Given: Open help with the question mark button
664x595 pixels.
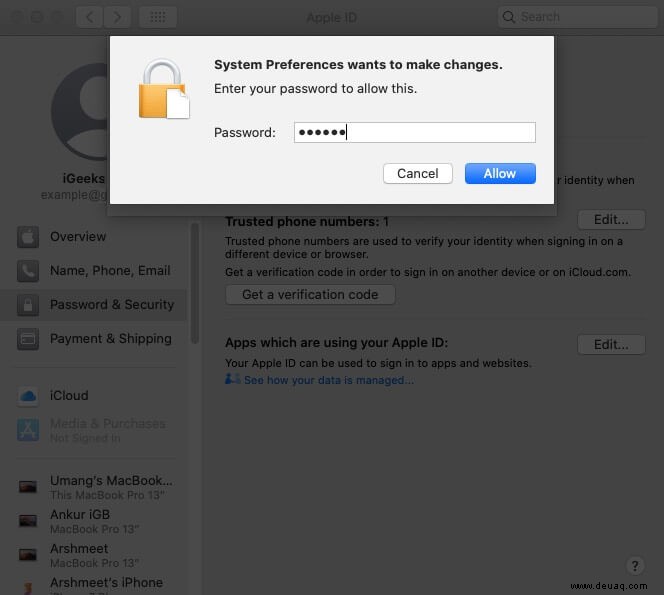Looking at the screenshot, I should tap(634, 566).
